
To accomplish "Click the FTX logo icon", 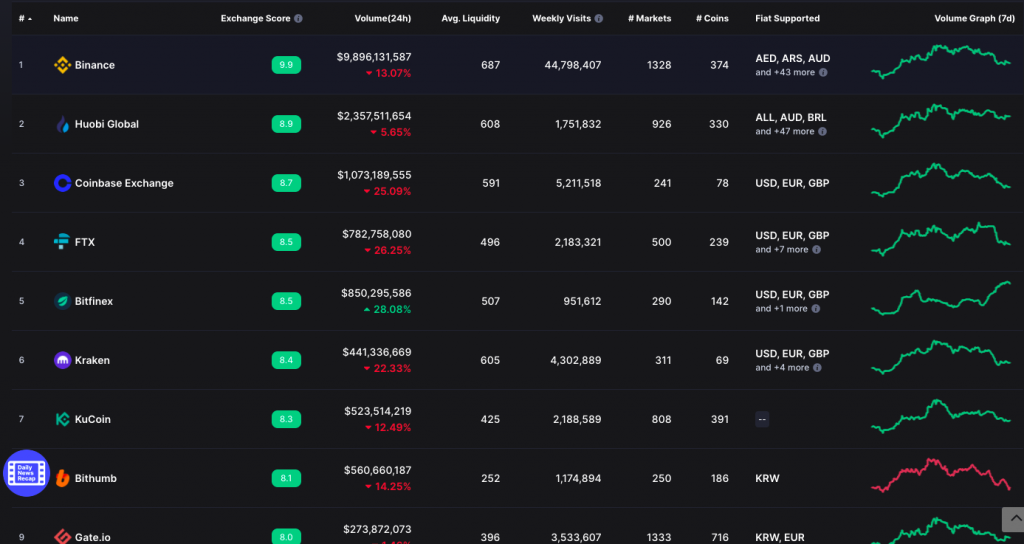I will (x=62, y=242).
